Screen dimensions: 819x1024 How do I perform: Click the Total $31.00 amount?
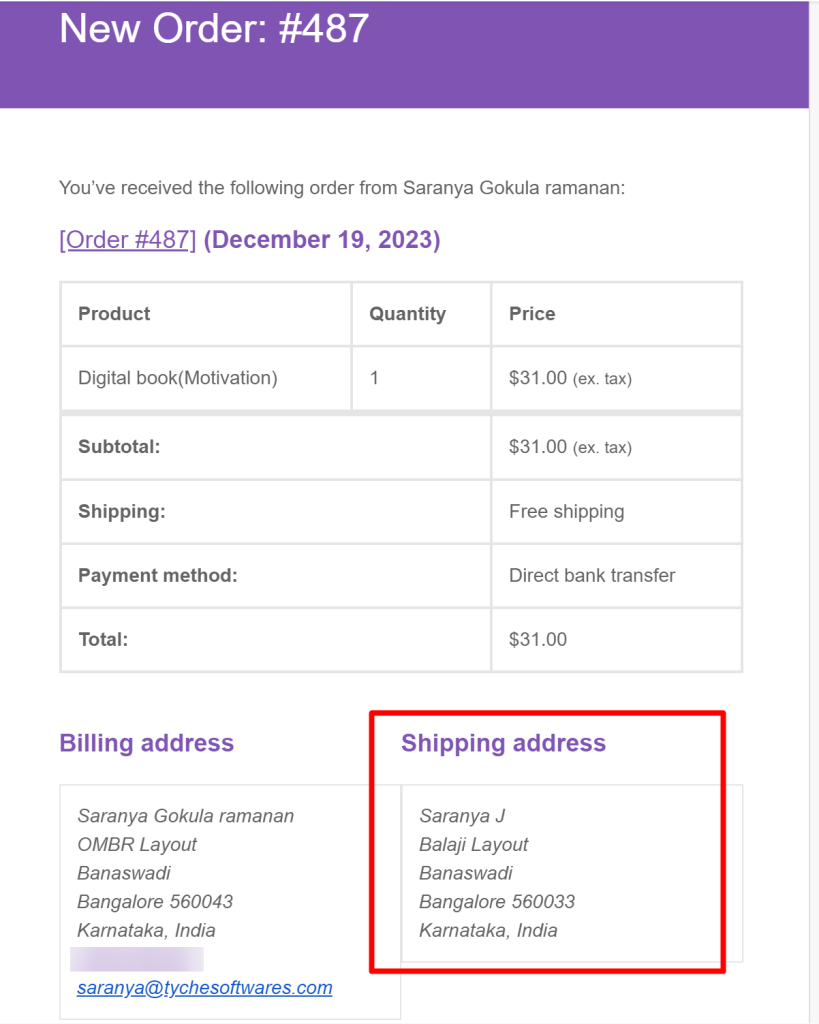click(538, 639)
